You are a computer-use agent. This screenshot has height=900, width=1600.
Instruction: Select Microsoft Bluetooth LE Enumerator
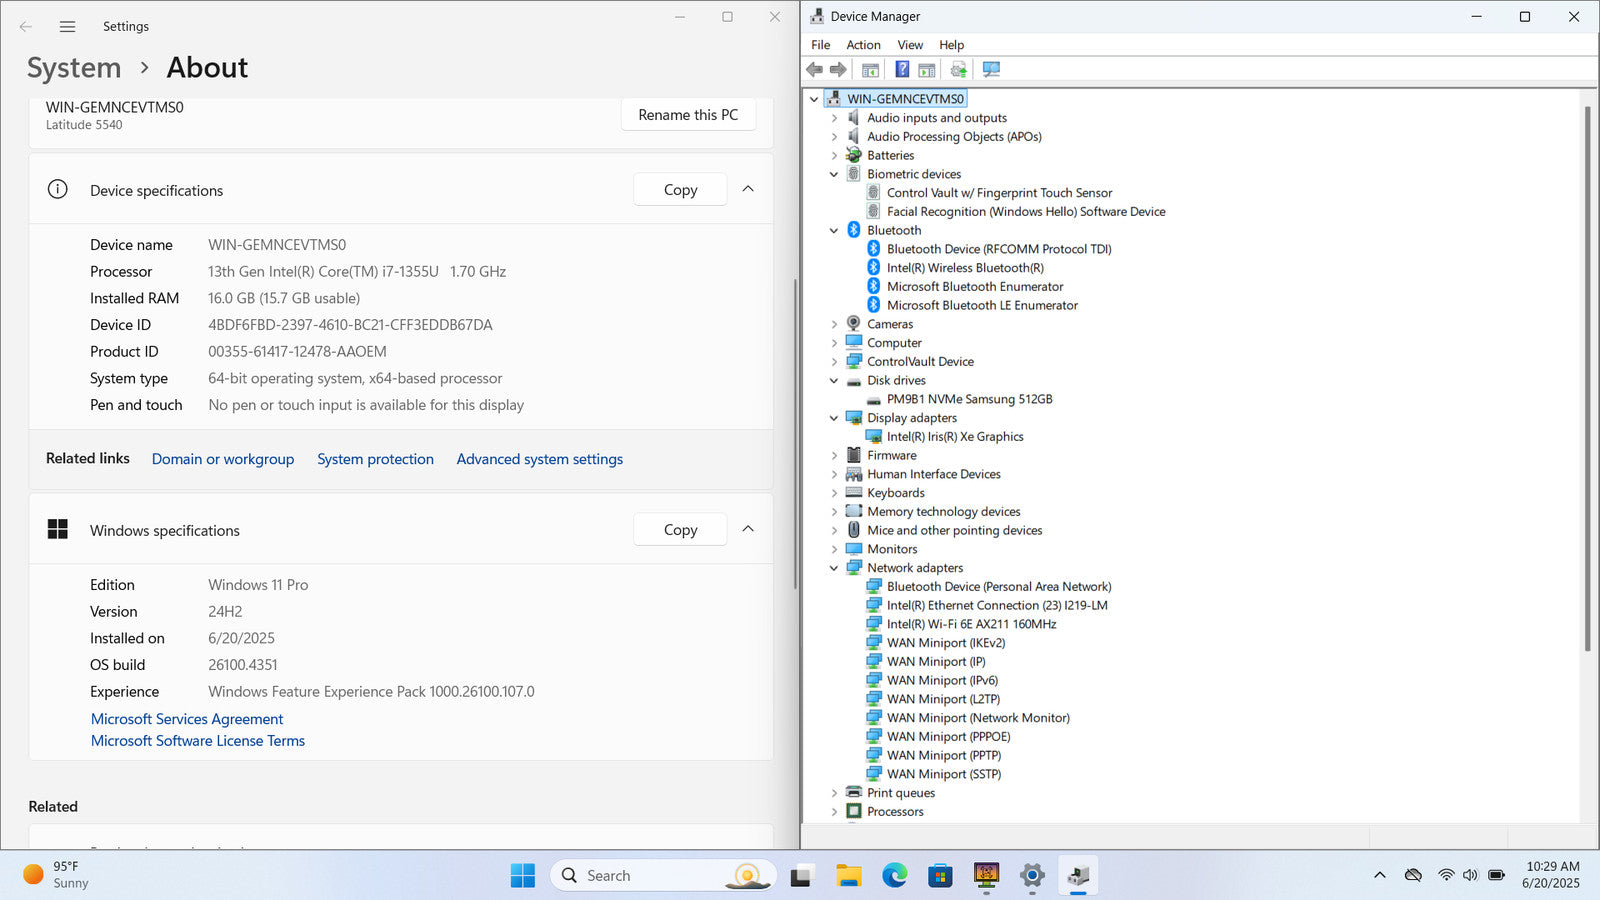[x=982, y=305]
